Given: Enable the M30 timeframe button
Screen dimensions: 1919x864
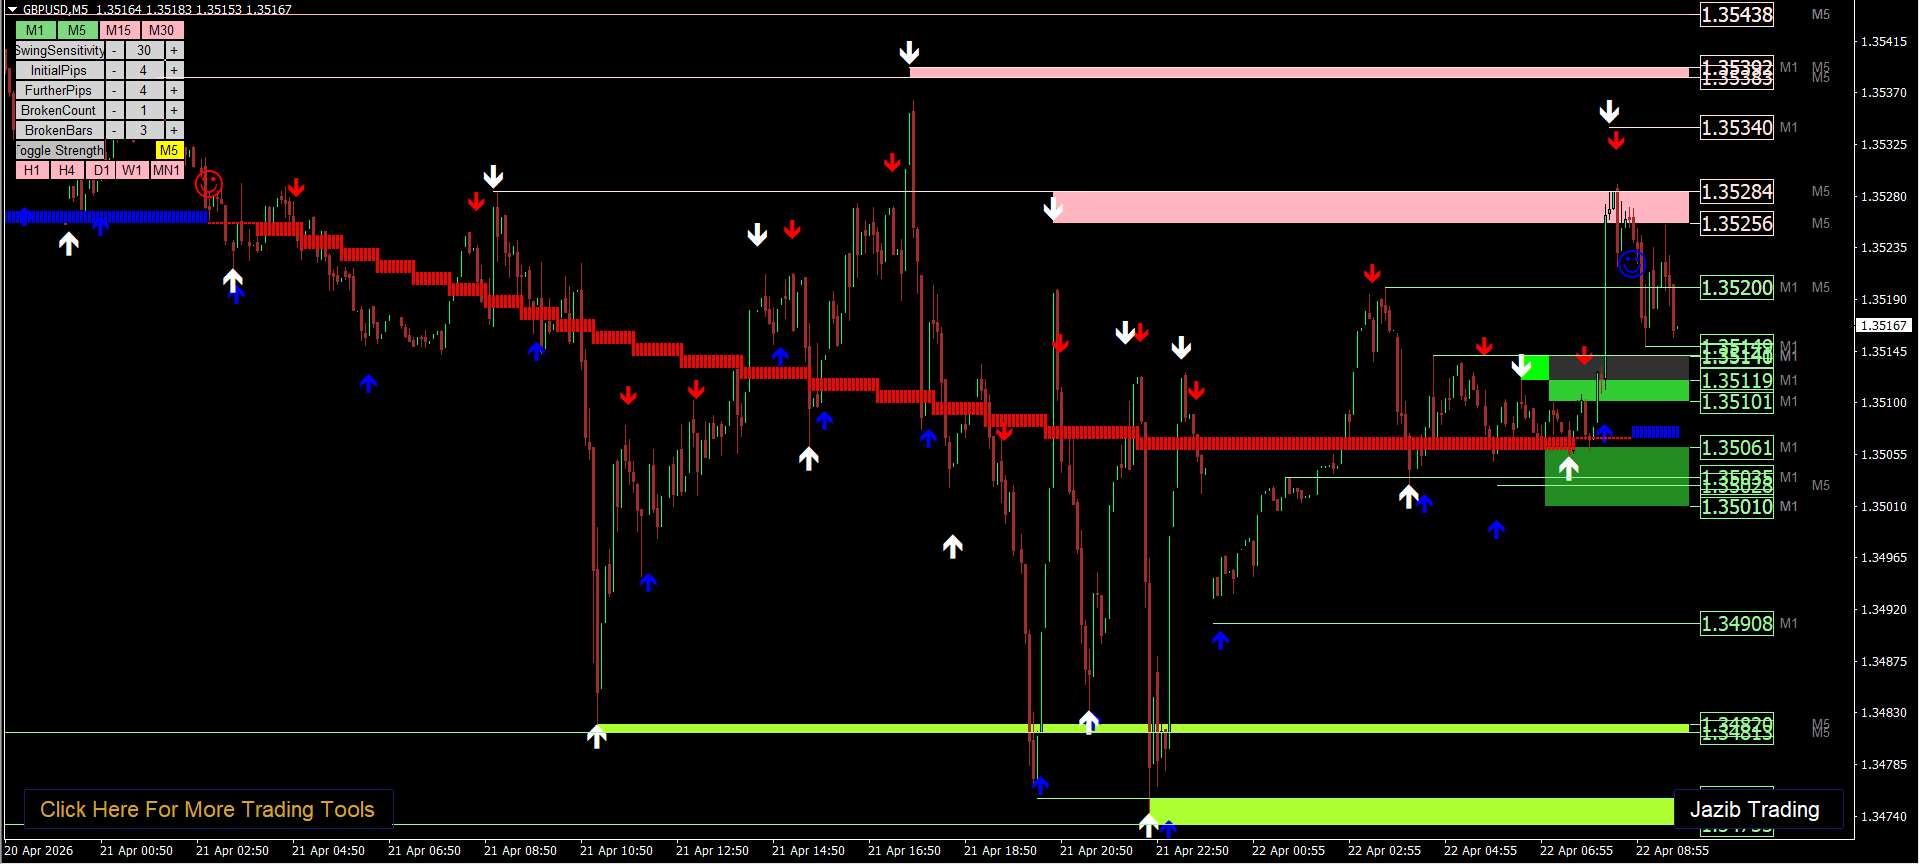Looking at the screenshot, I should tap(162, 30).
